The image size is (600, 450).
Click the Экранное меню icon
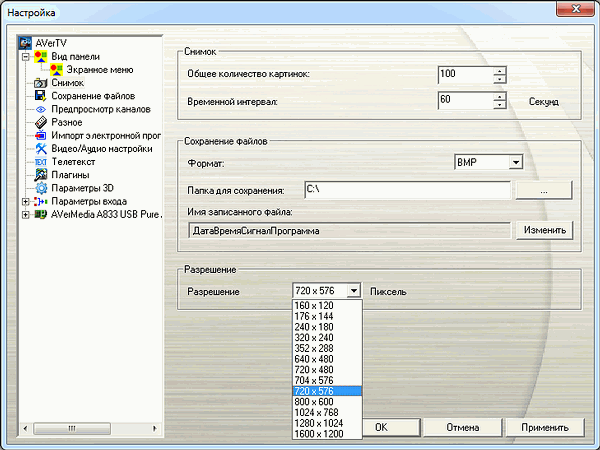pyautogui.click(x=56, y=70)
